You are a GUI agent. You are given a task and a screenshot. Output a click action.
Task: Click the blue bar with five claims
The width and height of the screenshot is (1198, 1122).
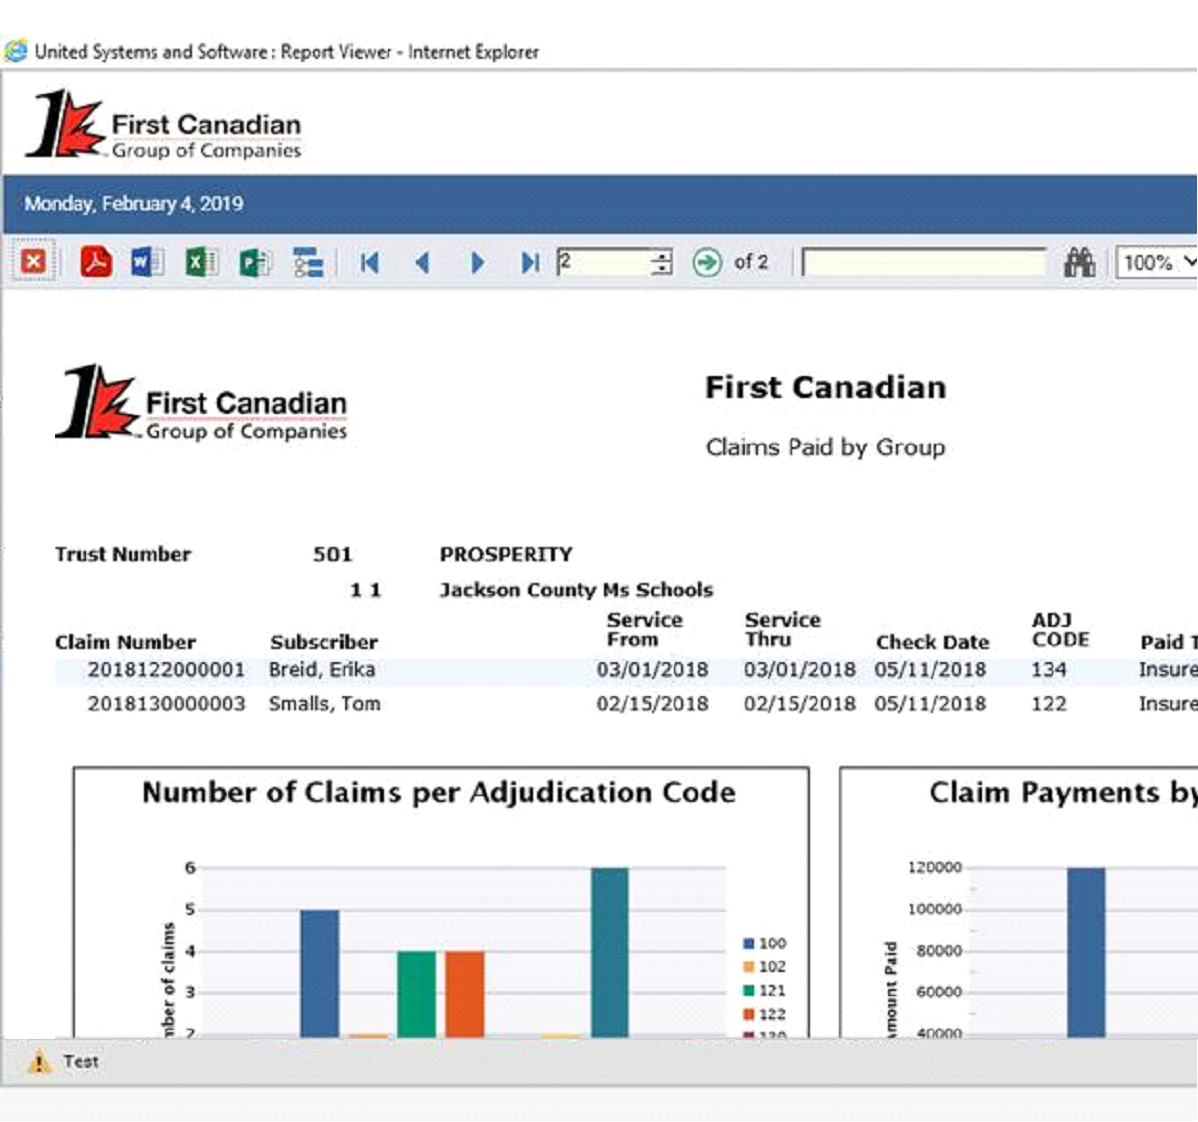point(319,974)
